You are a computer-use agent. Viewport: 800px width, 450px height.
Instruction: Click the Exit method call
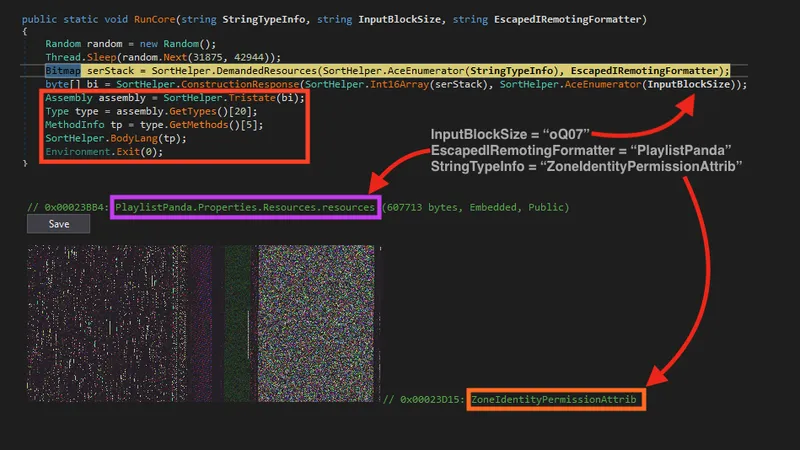click(x=128, y=152)
